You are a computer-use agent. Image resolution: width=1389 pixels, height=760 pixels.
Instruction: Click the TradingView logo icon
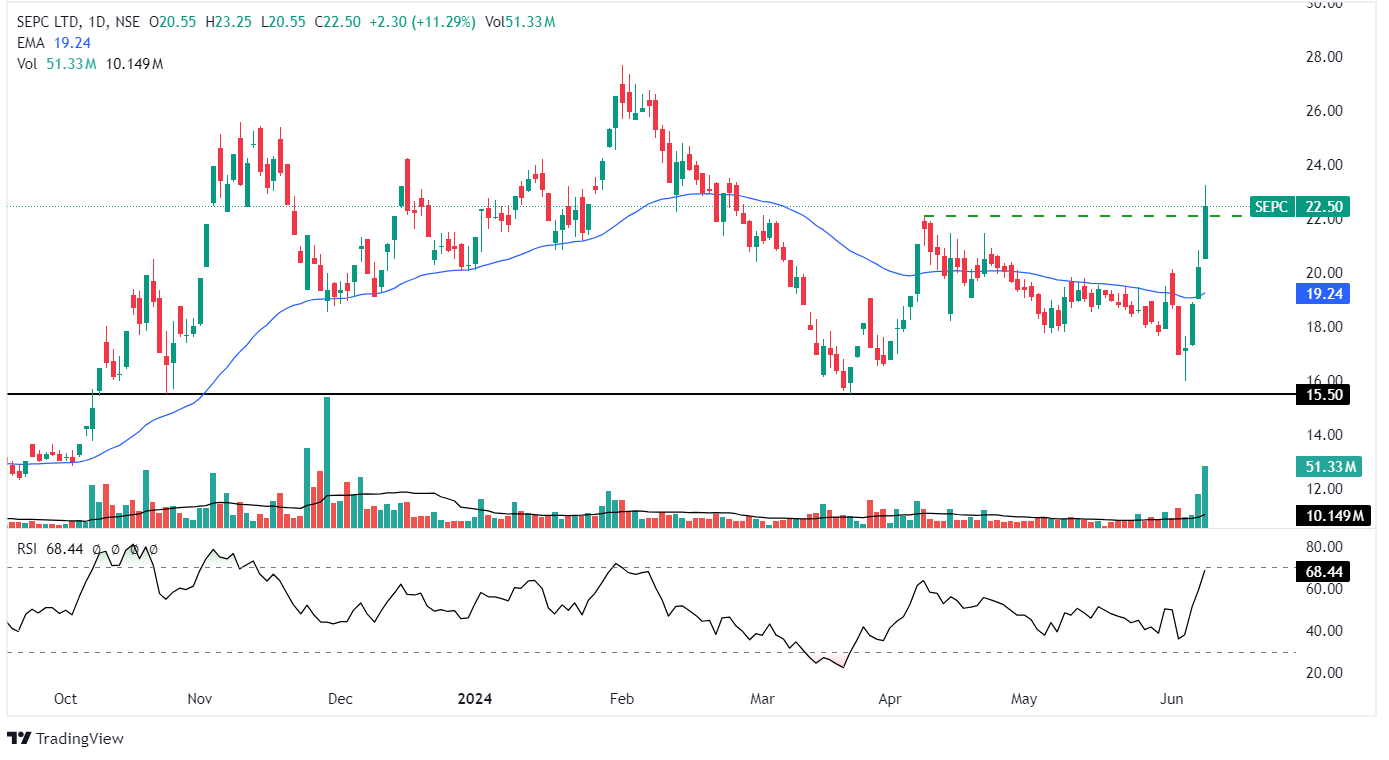point(19,738)
